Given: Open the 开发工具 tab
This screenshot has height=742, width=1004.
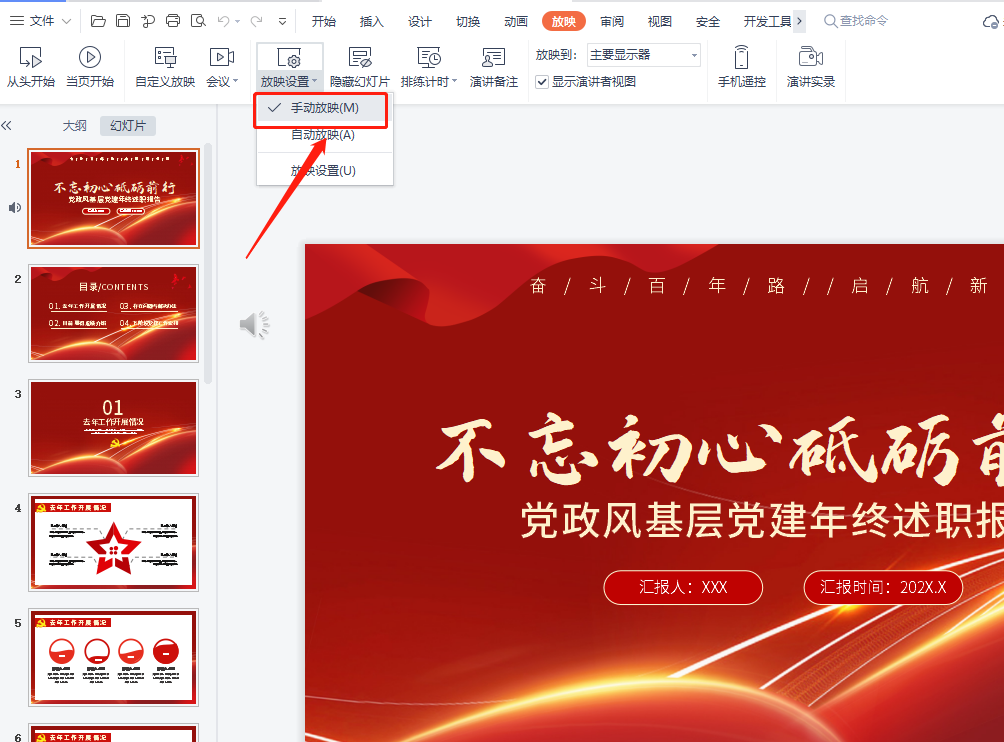Looking at the screenshot, I should pos(767,22).
